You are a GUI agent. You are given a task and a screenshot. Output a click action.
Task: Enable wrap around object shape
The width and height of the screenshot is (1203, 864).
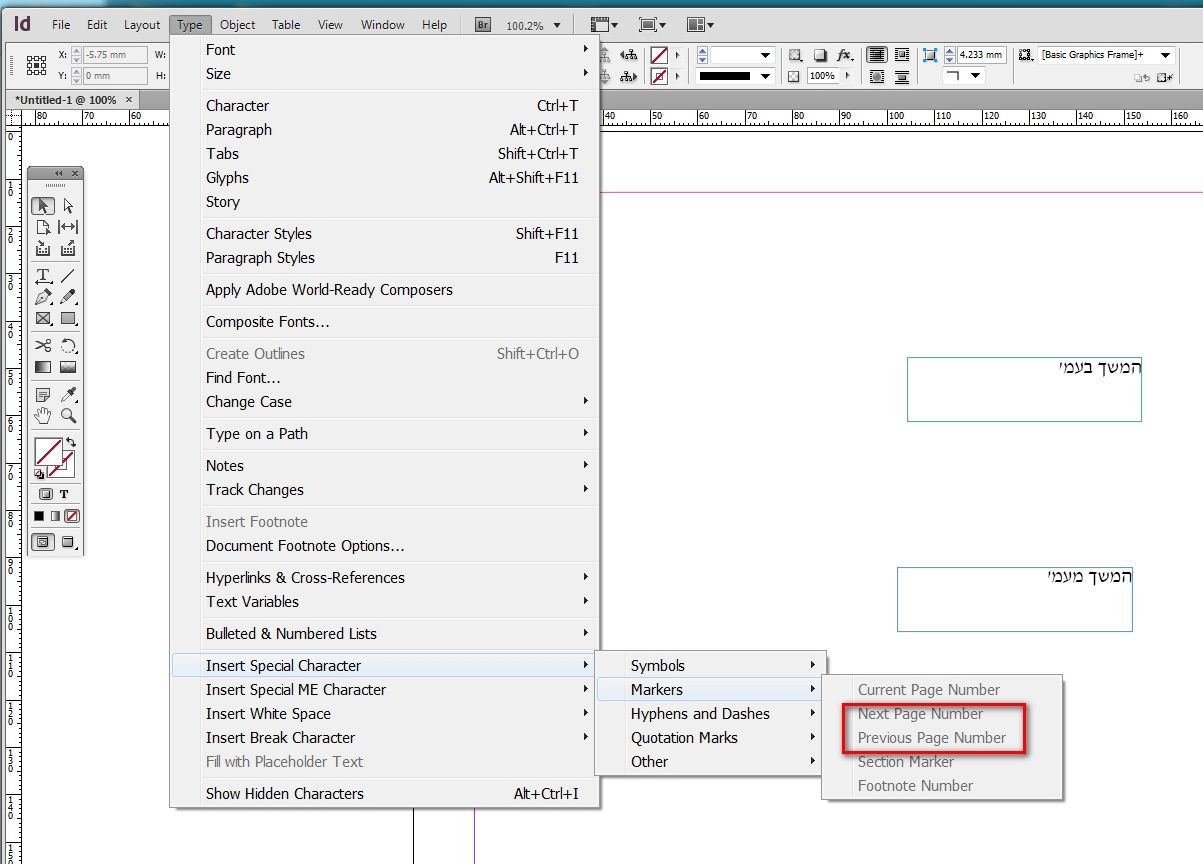[x=876, y=77]
